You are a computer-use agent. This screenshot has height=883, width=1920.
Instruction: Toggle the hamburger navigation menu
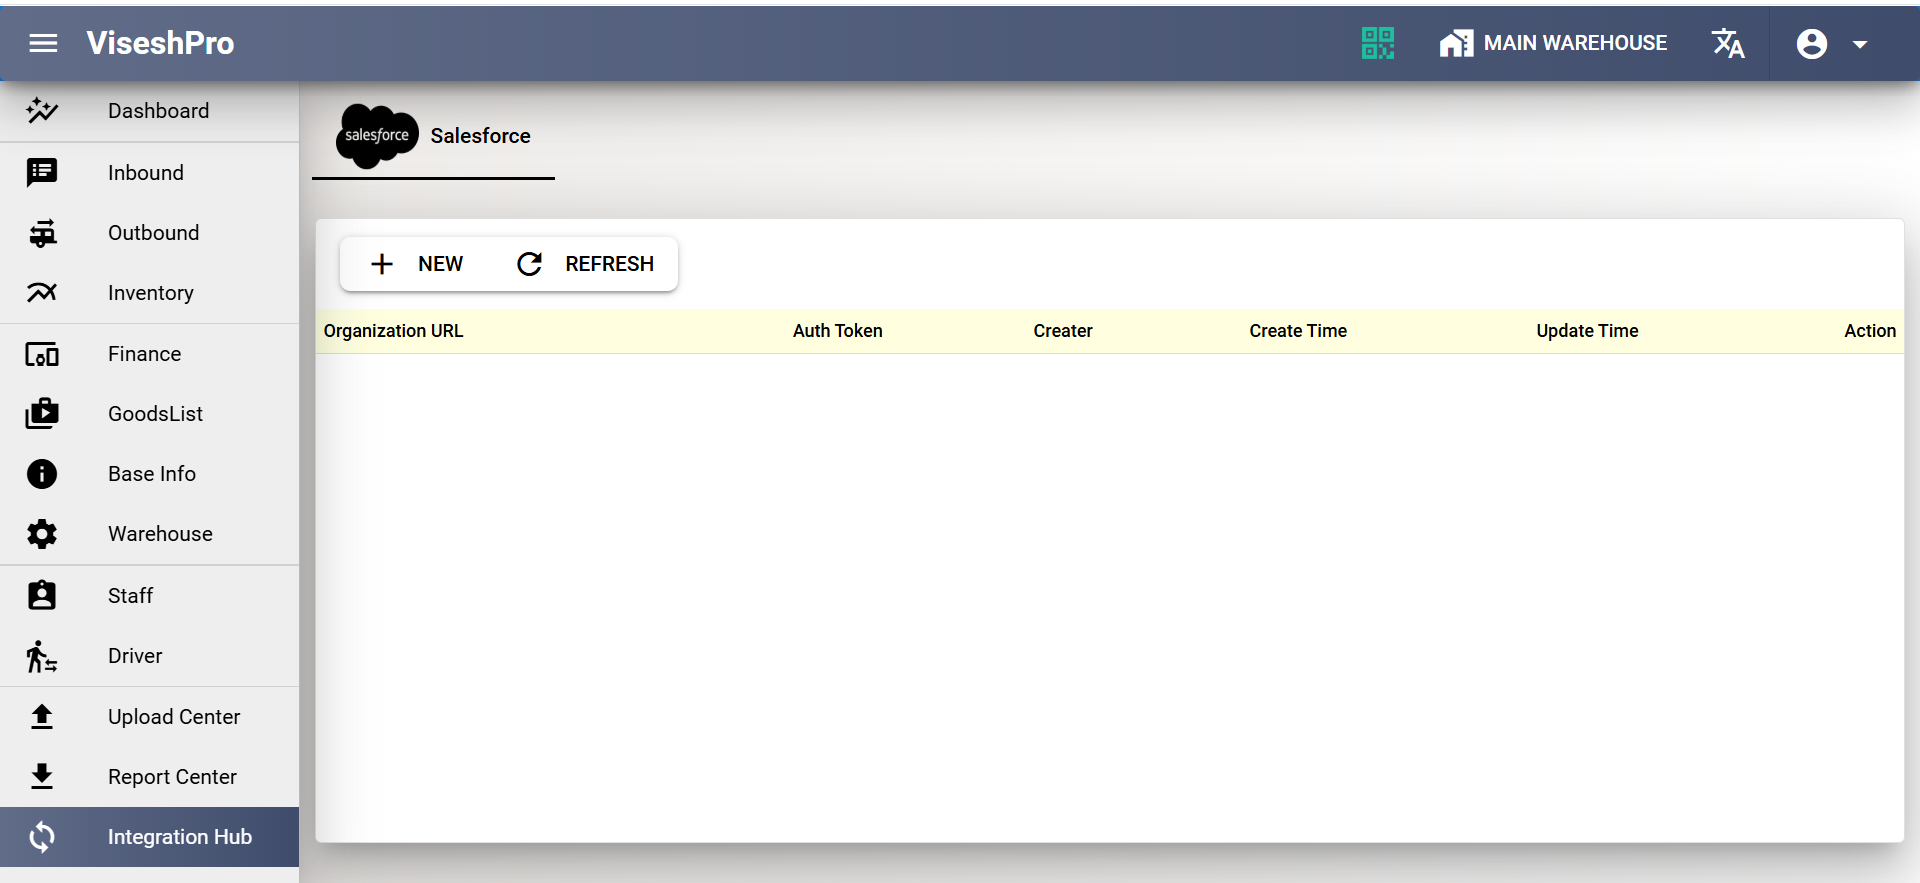coord(43,43)
